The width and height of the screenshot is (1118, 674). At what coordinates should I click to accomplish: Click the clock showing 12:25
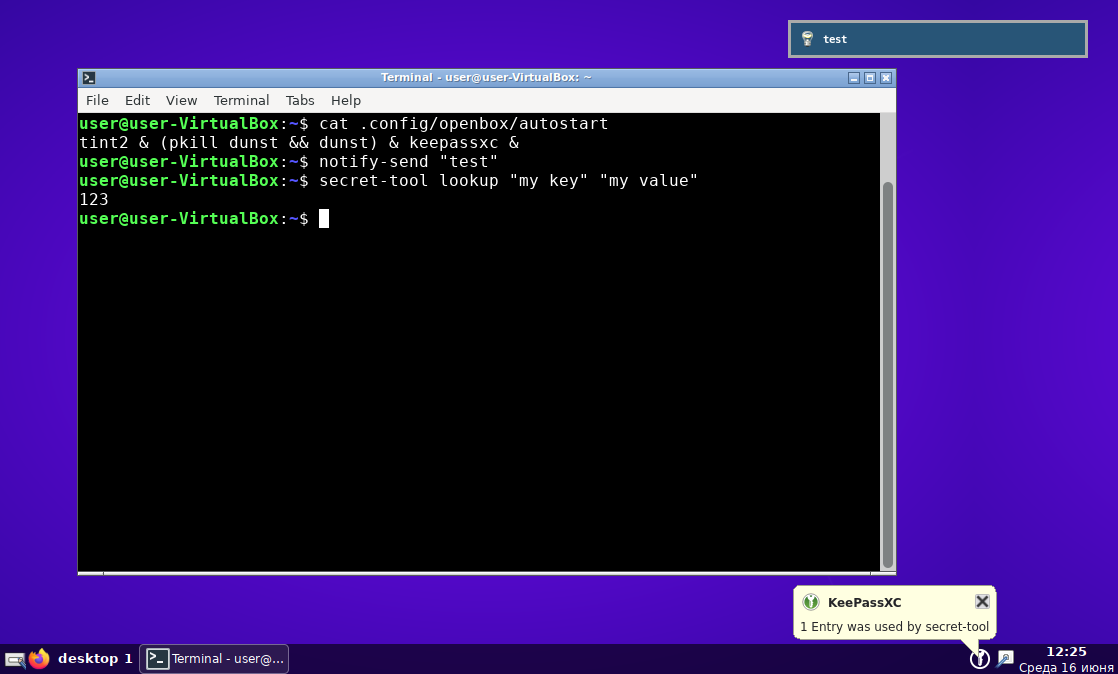1064,651
